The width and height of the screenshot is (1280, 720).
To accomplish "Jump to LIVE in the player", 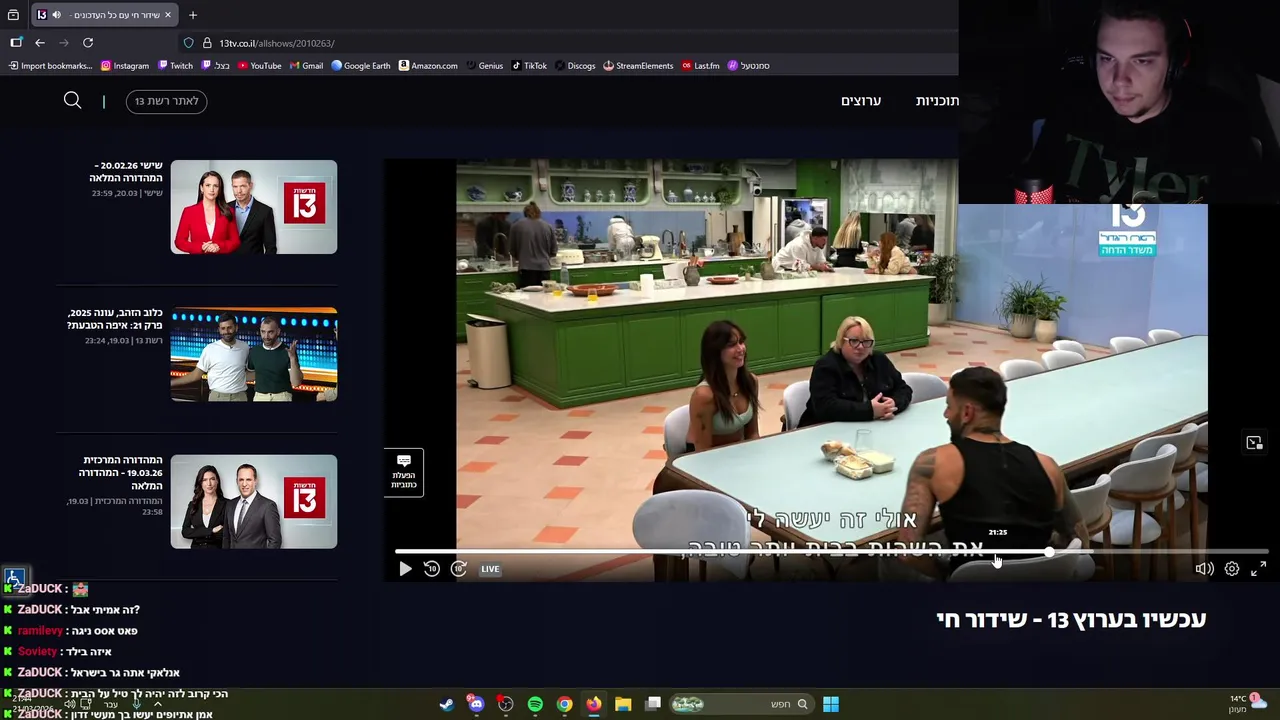I will (x=490, y=569).
